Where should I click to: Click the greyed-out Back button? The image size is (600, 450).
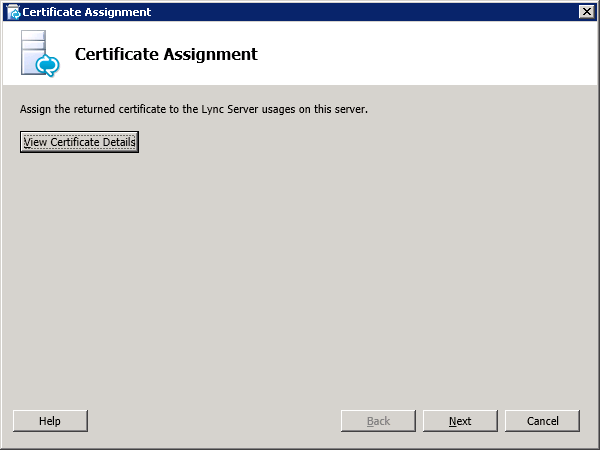point(378,421)
